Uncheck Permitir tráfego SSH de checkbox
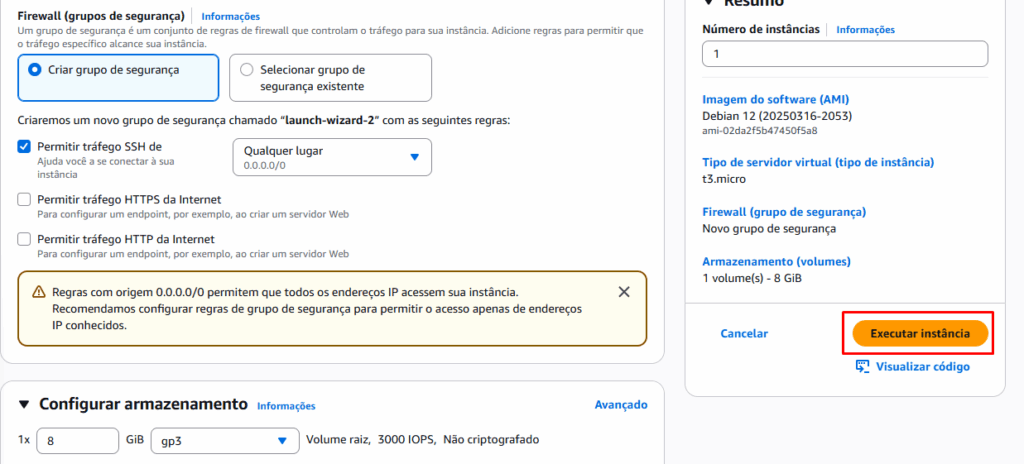Viewport: 1024px width, 464px height. 24,147
